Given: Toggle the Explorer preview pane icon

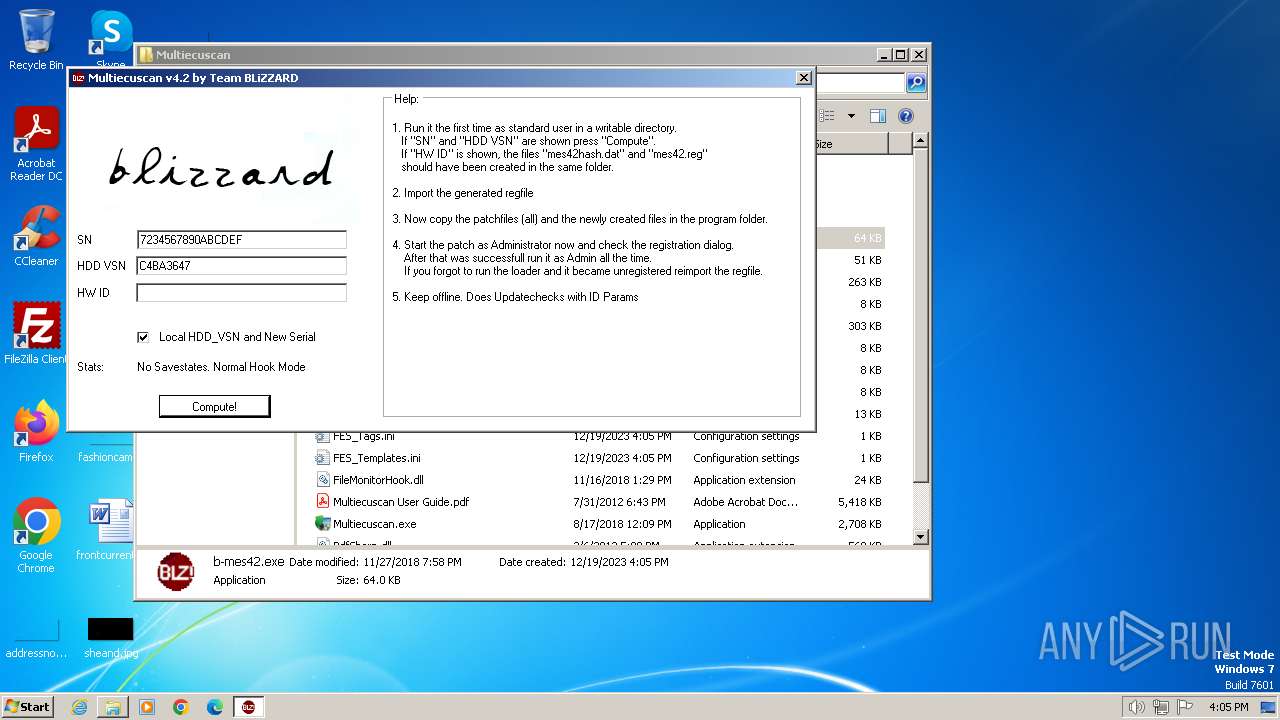Looking at the screenshot, I should [877, 116].
